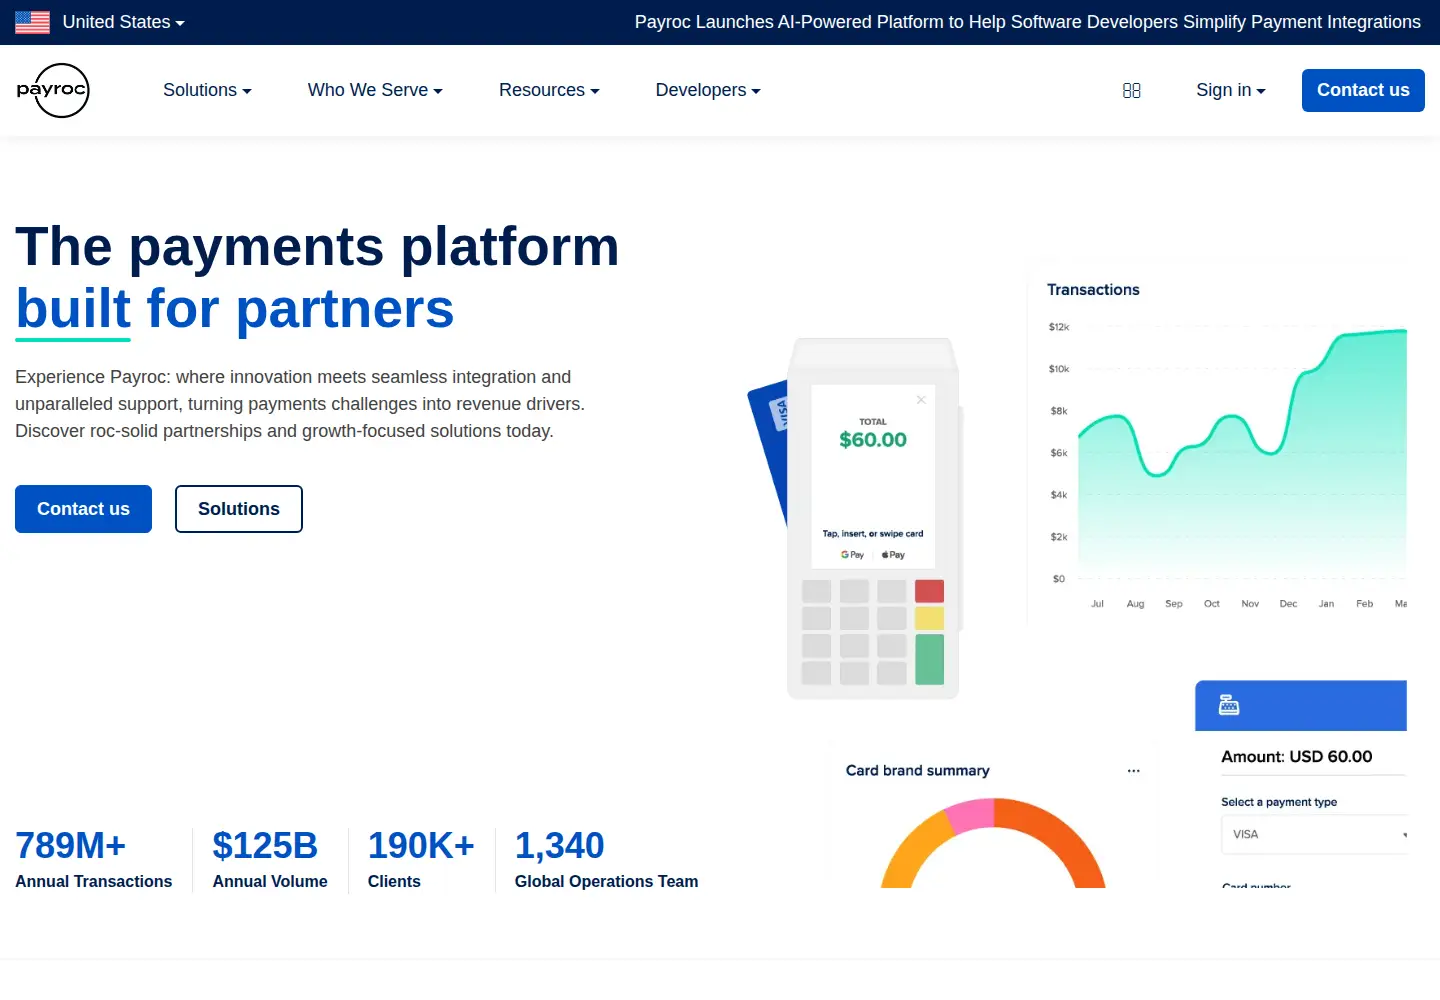
Task: Open the United States country selector
Action: (x=123, y=22)
